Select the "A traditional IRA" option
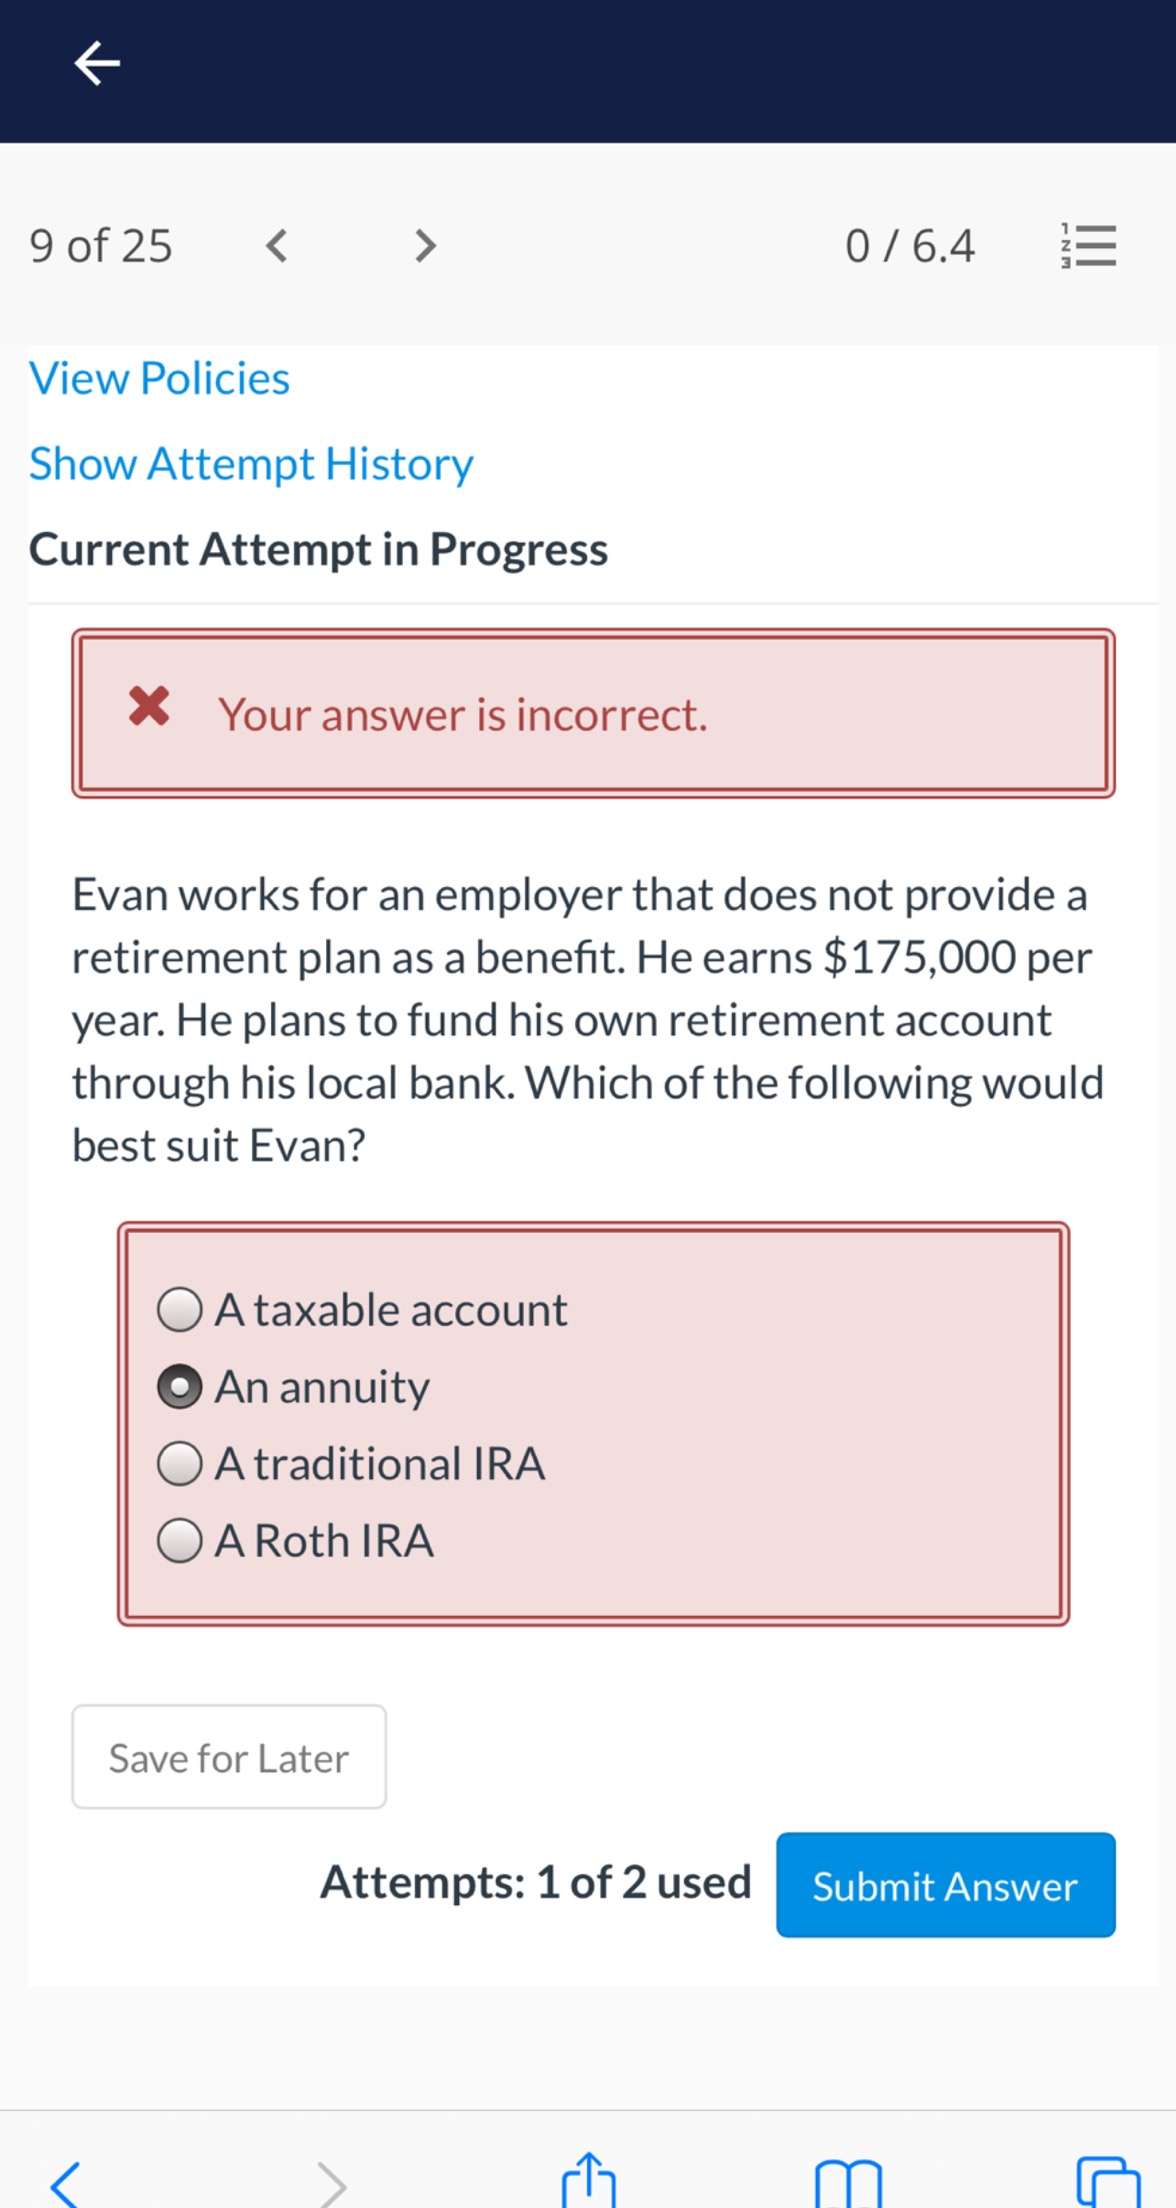1176x2208 pixels. pos(180,1464)
